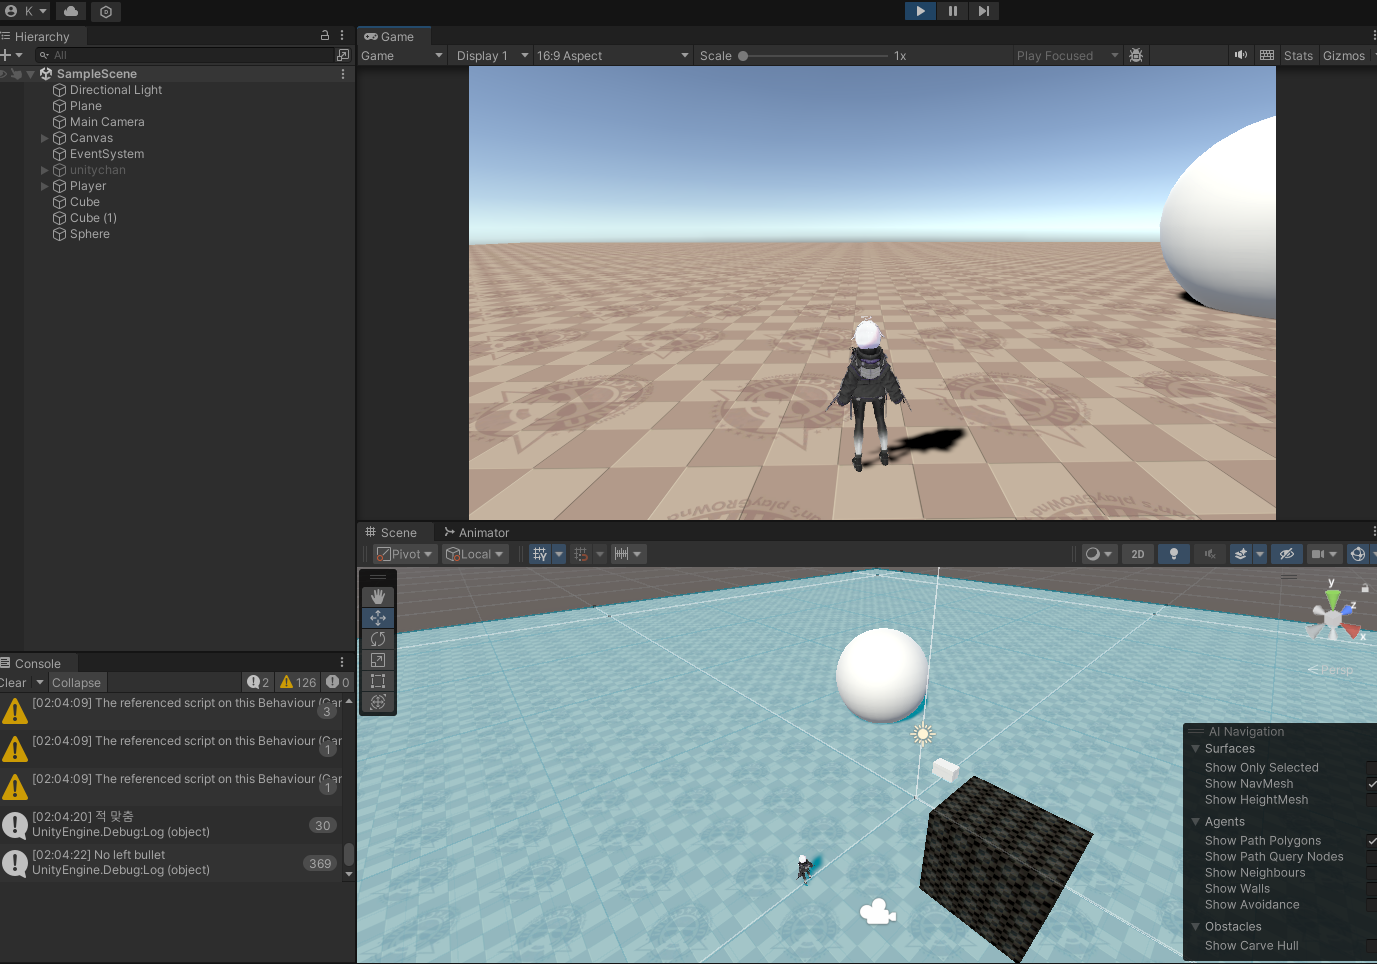Lock the Scene view gizmo rotation

(x=1365, y=588)
